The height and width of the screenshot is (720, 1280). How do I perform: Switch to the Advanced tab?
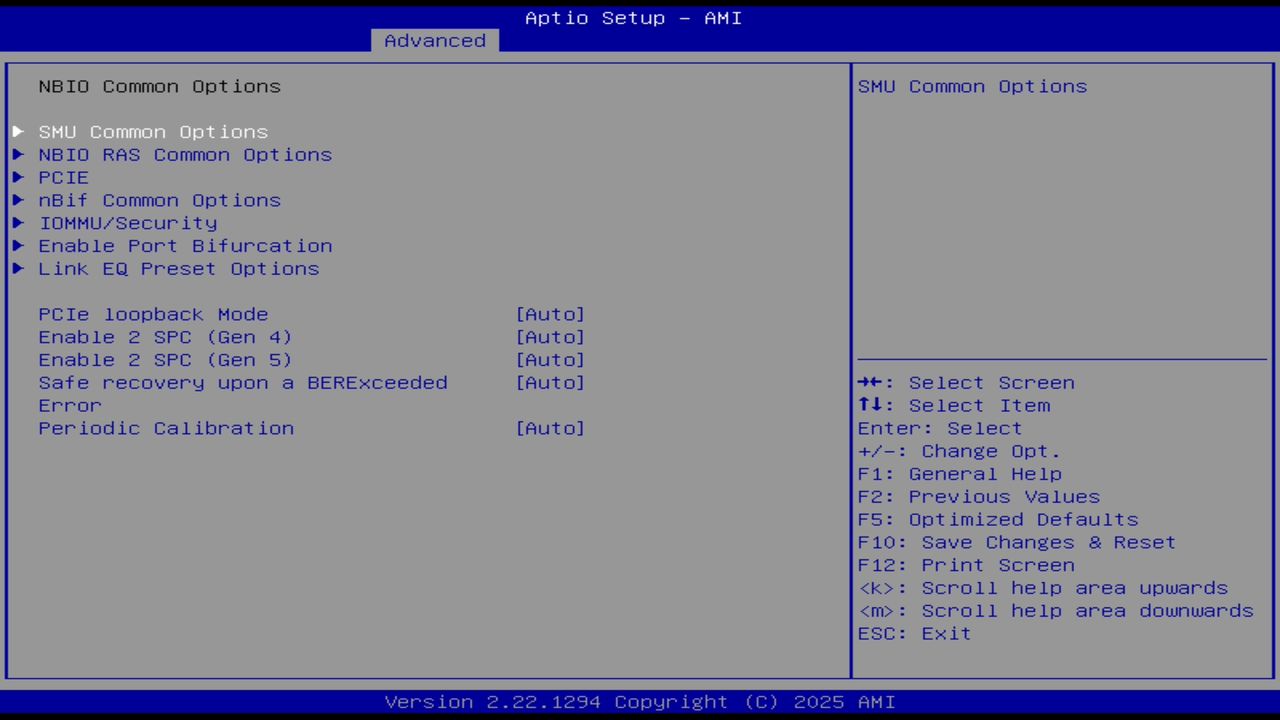click(x=434, y=40)
